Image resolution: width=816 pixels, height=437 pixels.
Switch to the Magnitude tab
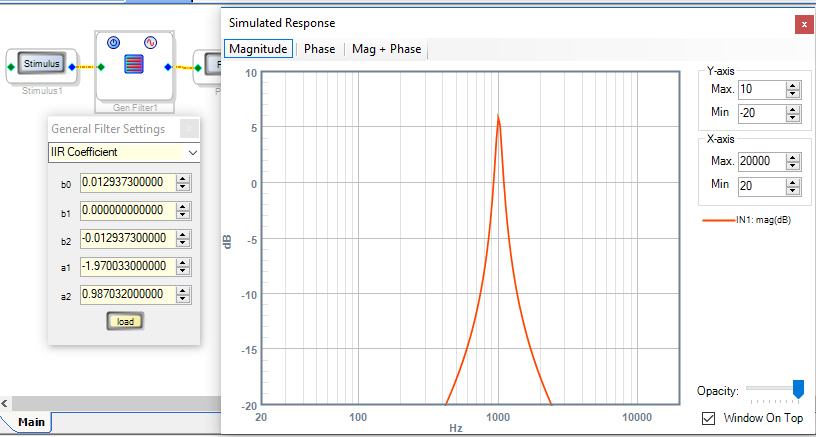coord(259,49)
